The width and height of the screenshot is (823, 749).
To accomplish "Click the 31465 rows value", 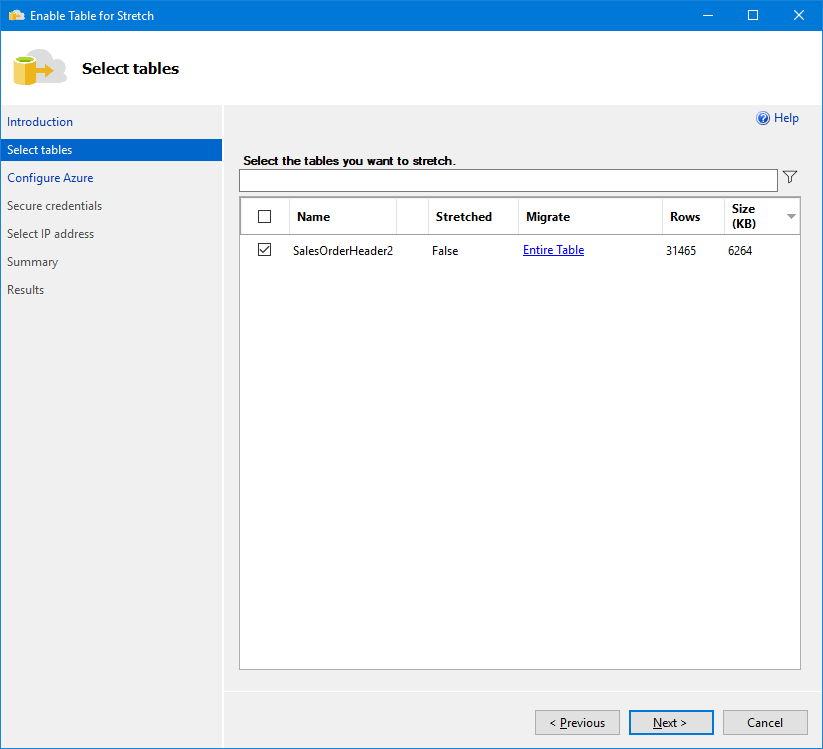I will click(x=681, y=250).
